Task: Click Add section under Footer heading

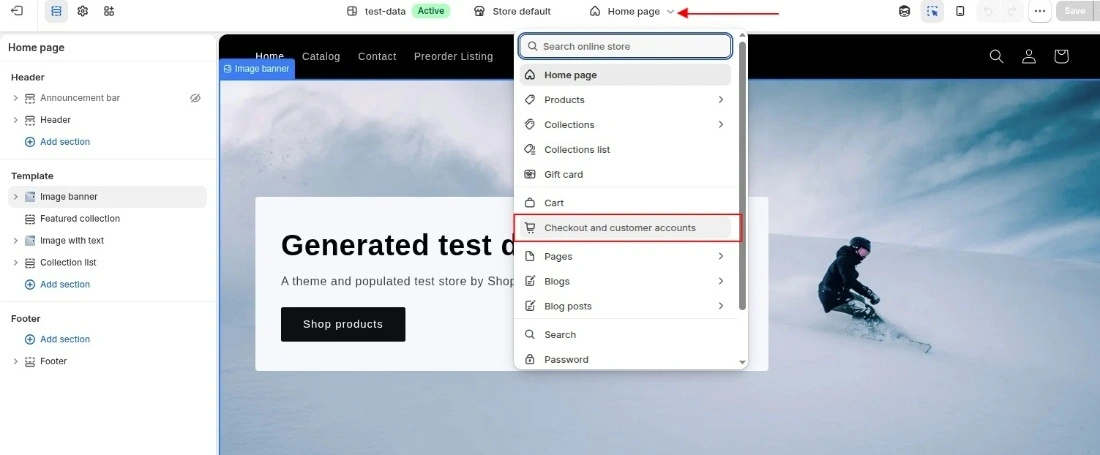Action: (x=58, y=339)
